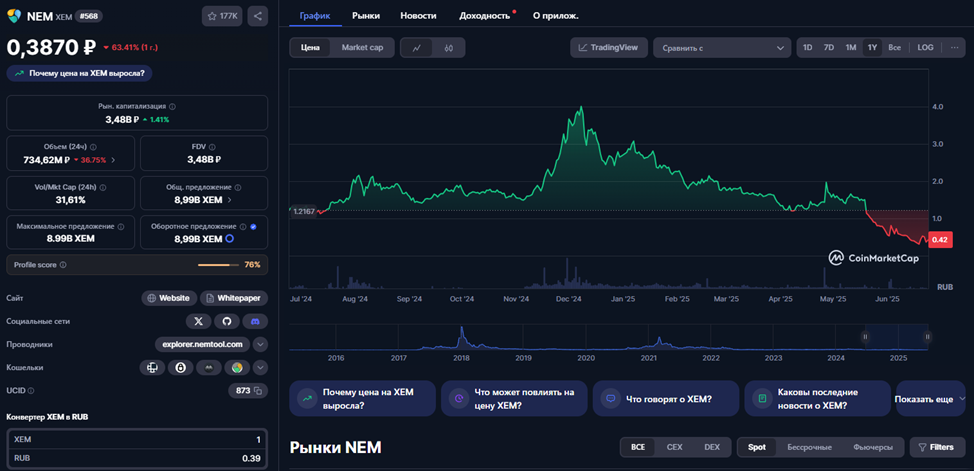Set chart range to 1Y

[x=872, y=48]
